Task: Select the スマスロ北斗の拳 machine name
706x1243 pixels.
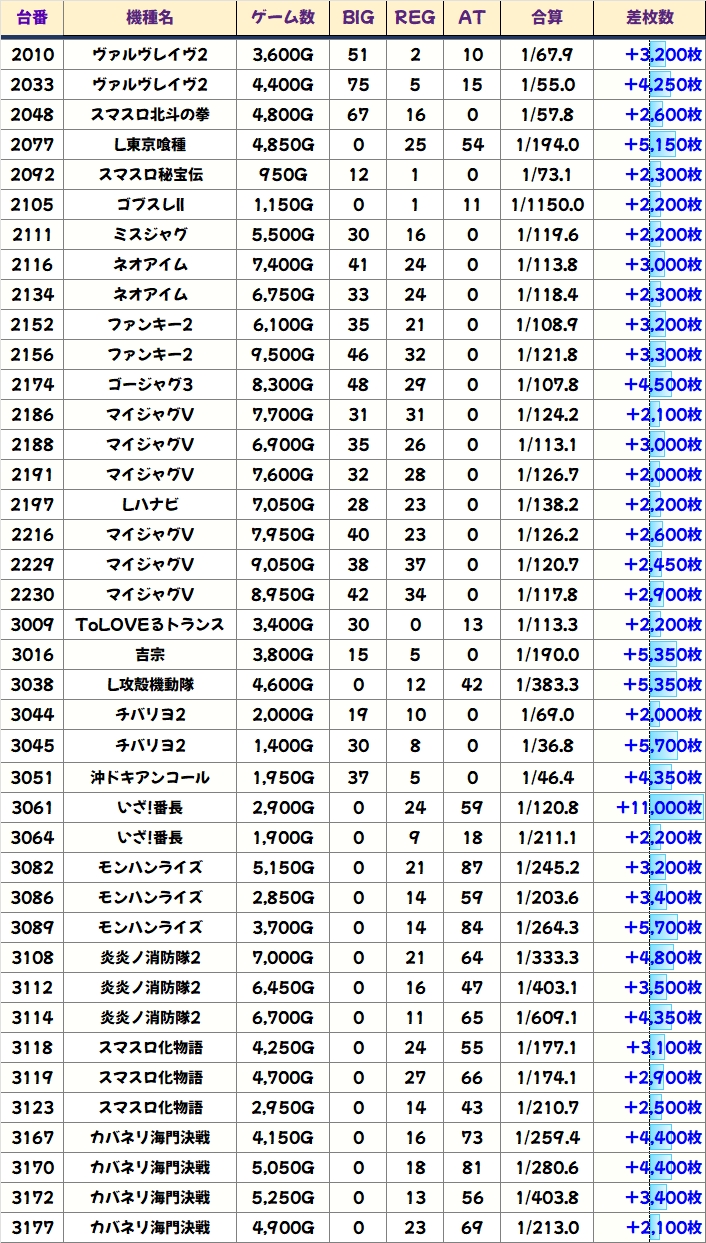Action: 150,114
